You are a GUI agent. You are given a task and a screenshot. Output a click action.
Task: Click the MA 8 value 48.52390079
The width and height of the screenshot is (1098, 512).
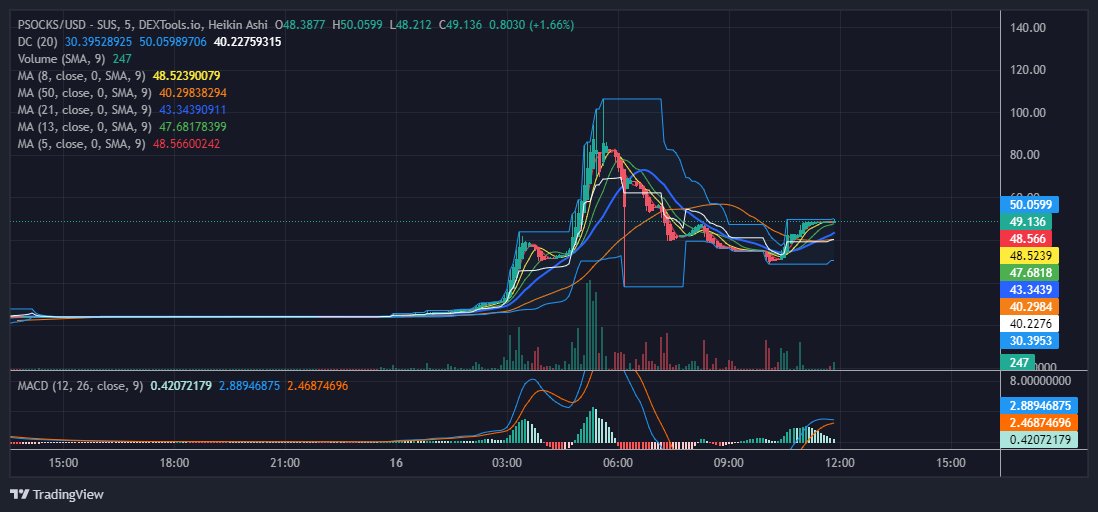click(186, 76)
